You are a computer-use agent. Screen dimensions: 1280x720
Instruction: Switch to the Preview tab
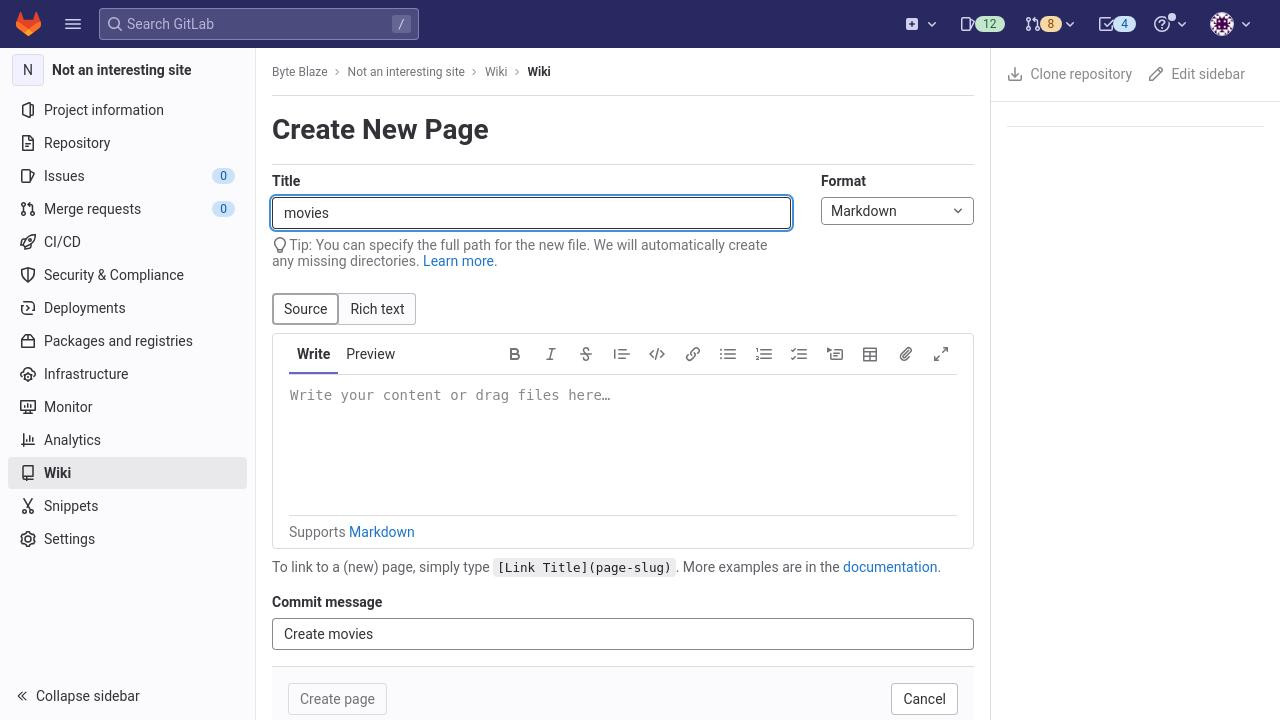(370, 354)
